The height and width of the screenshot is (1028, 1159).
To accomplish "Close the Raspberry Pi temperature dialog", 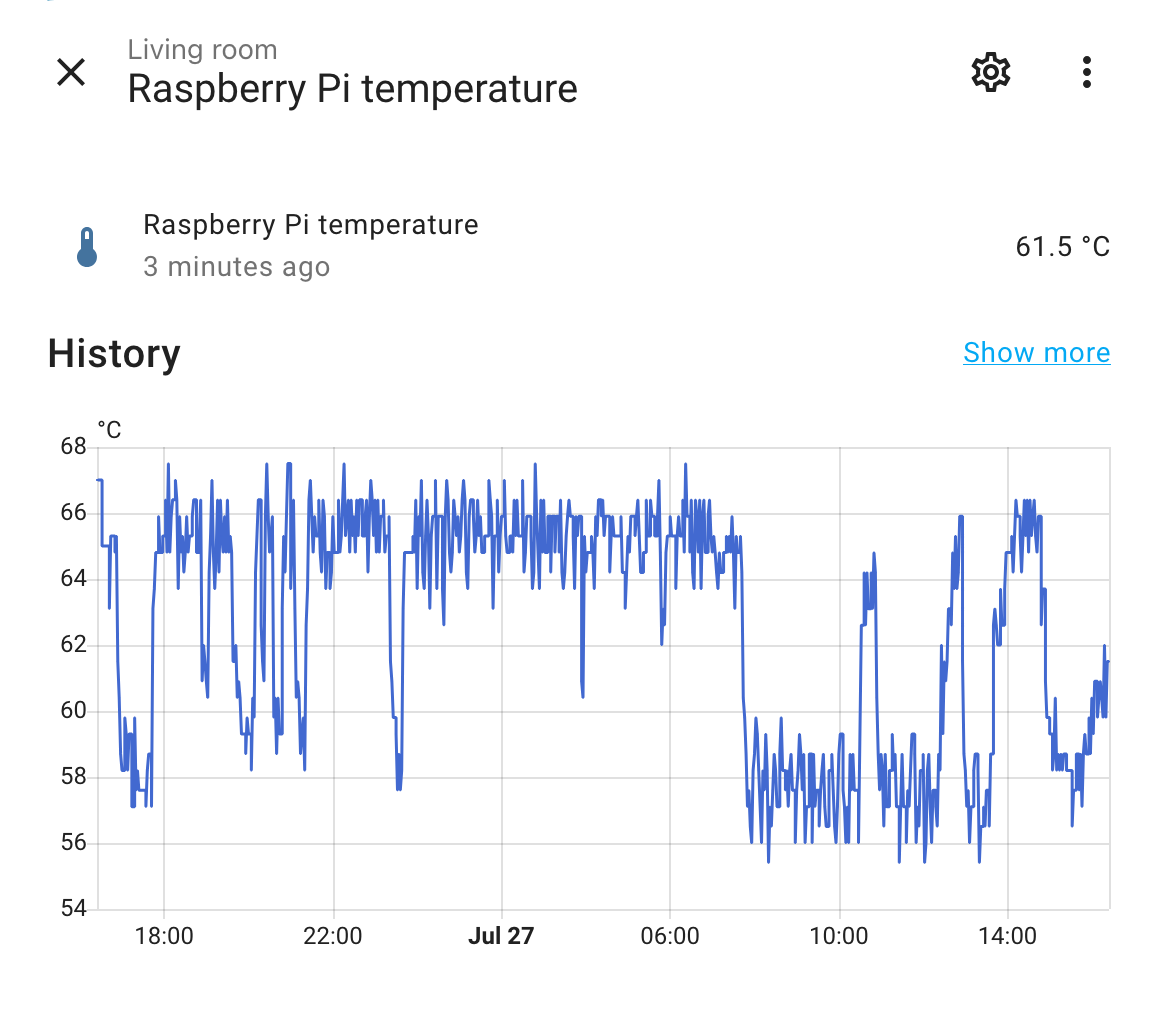I will click(x=71, y=72).
